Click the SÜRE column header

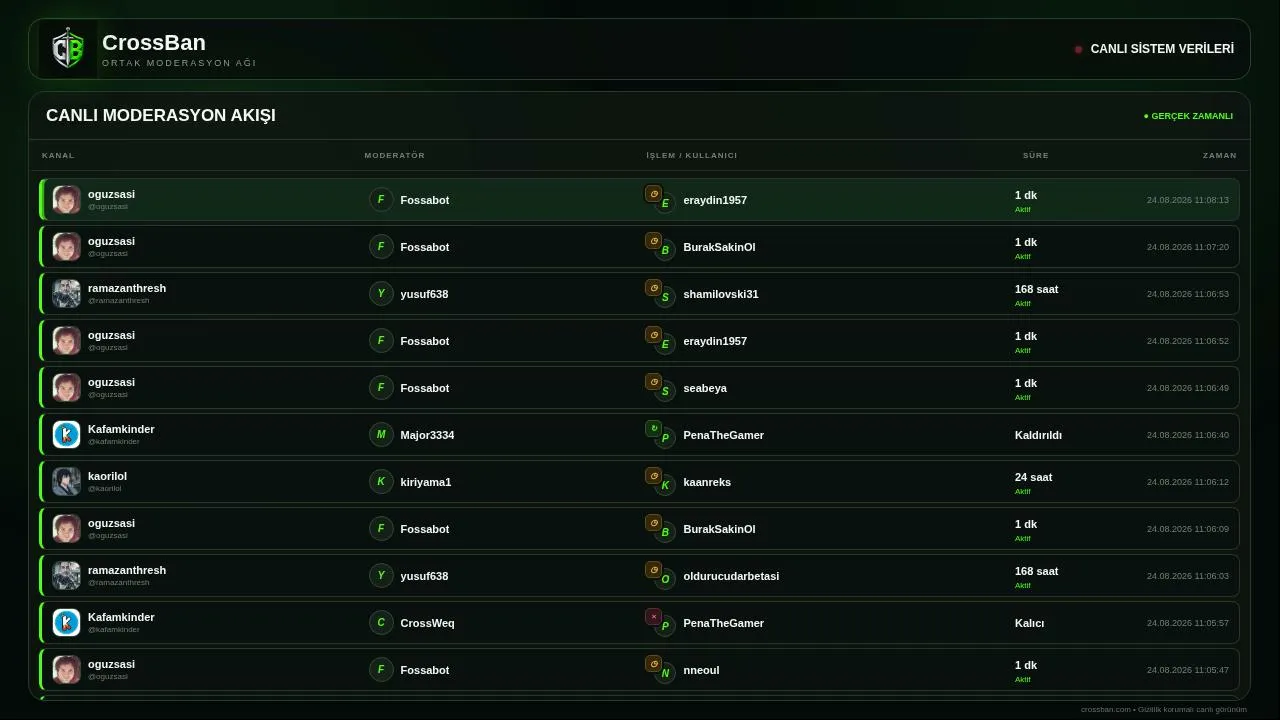coord(1036,155)
